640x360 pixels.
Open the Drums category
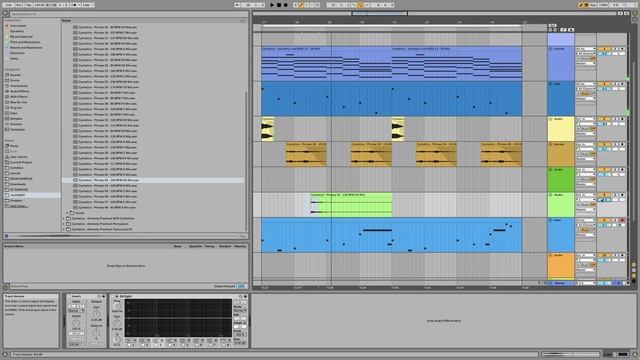(15, 80)
